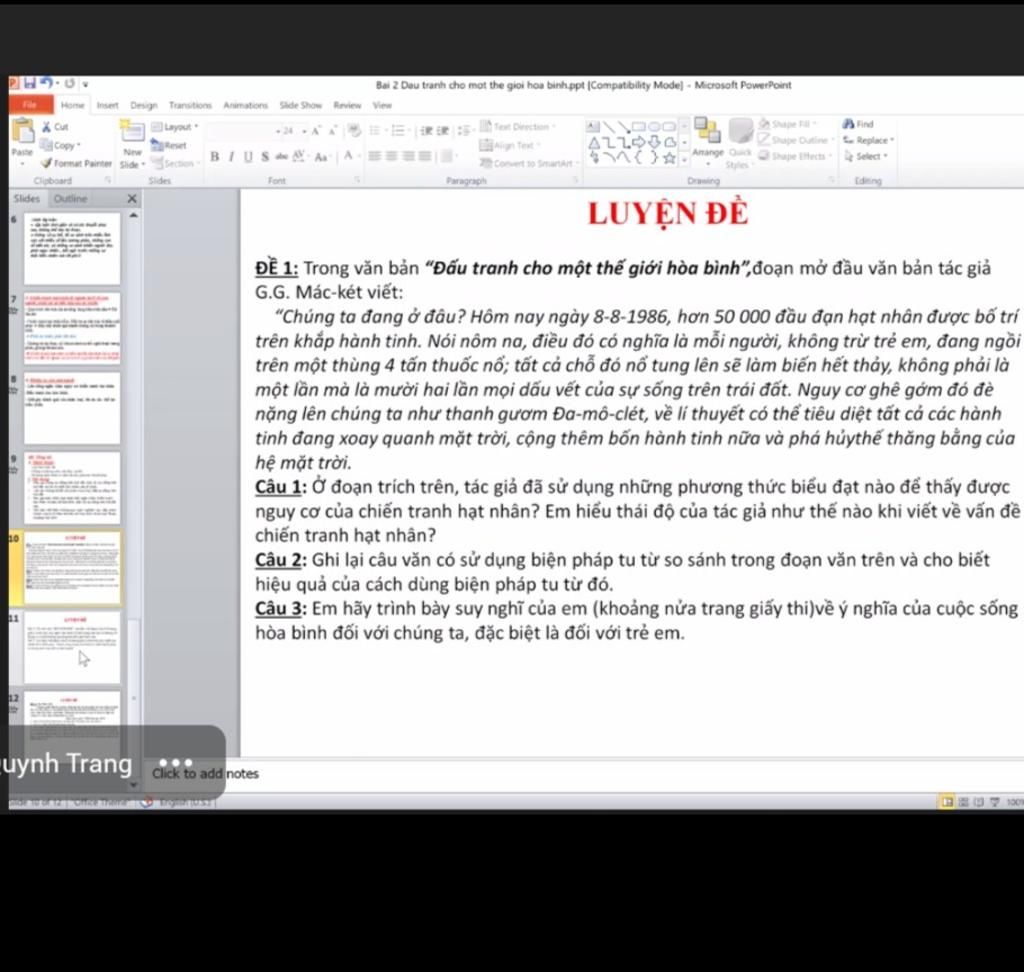Image resolution: width=1024 pixels, height=972 pixels.
Task: Click Find in Editing group
Action: click(x=859, y=124)
